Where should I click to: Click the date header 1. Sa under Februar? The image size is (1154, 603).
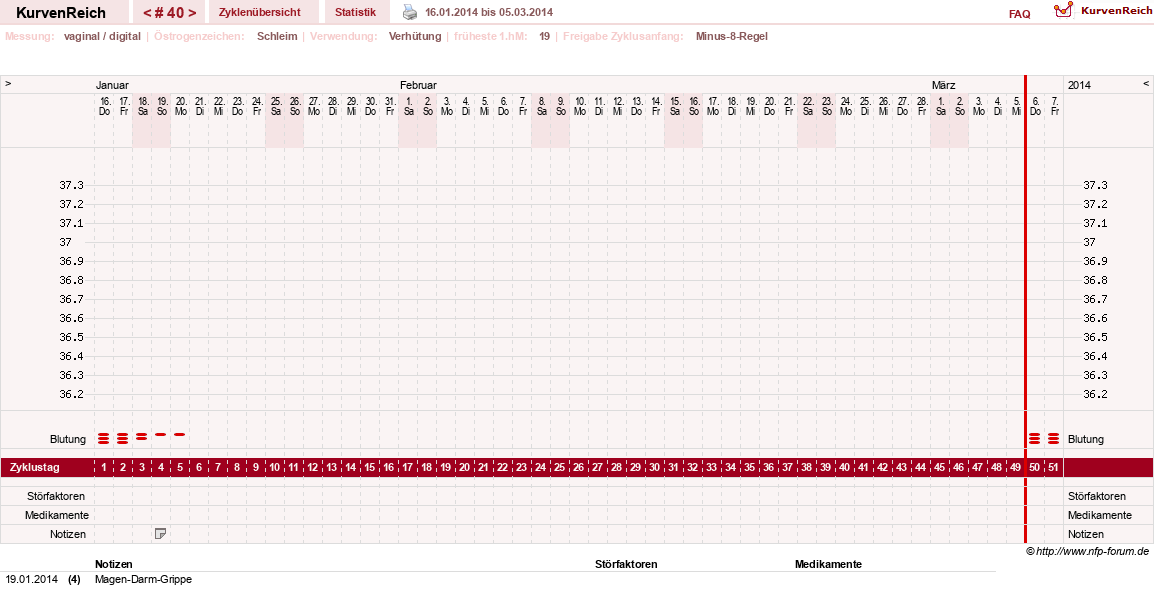pyautogui.click(x=408, y=106)
